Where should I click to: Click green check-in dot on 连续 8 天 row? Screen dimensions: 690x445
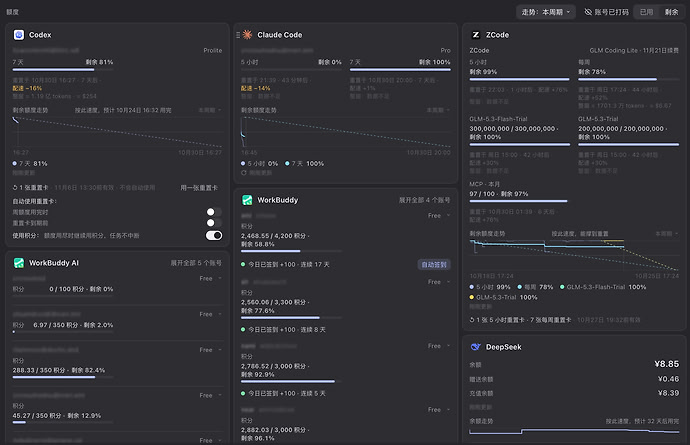[x=243, y=330]
